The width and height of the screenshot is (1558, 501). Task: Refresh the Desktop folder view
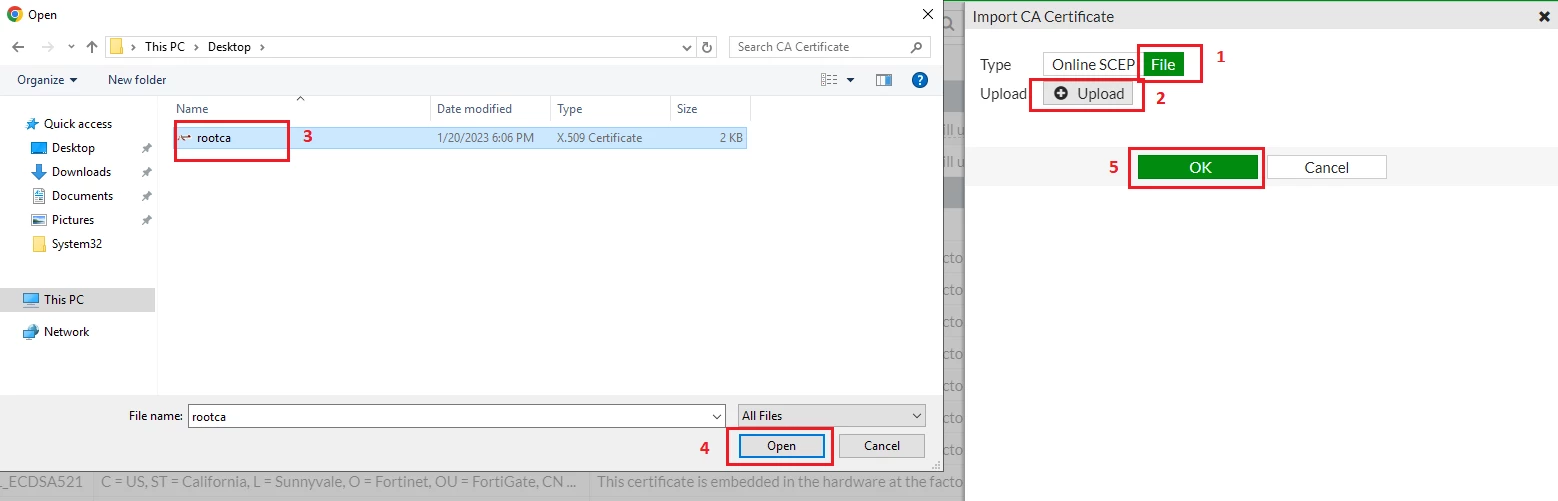click(x=708, y=47)
